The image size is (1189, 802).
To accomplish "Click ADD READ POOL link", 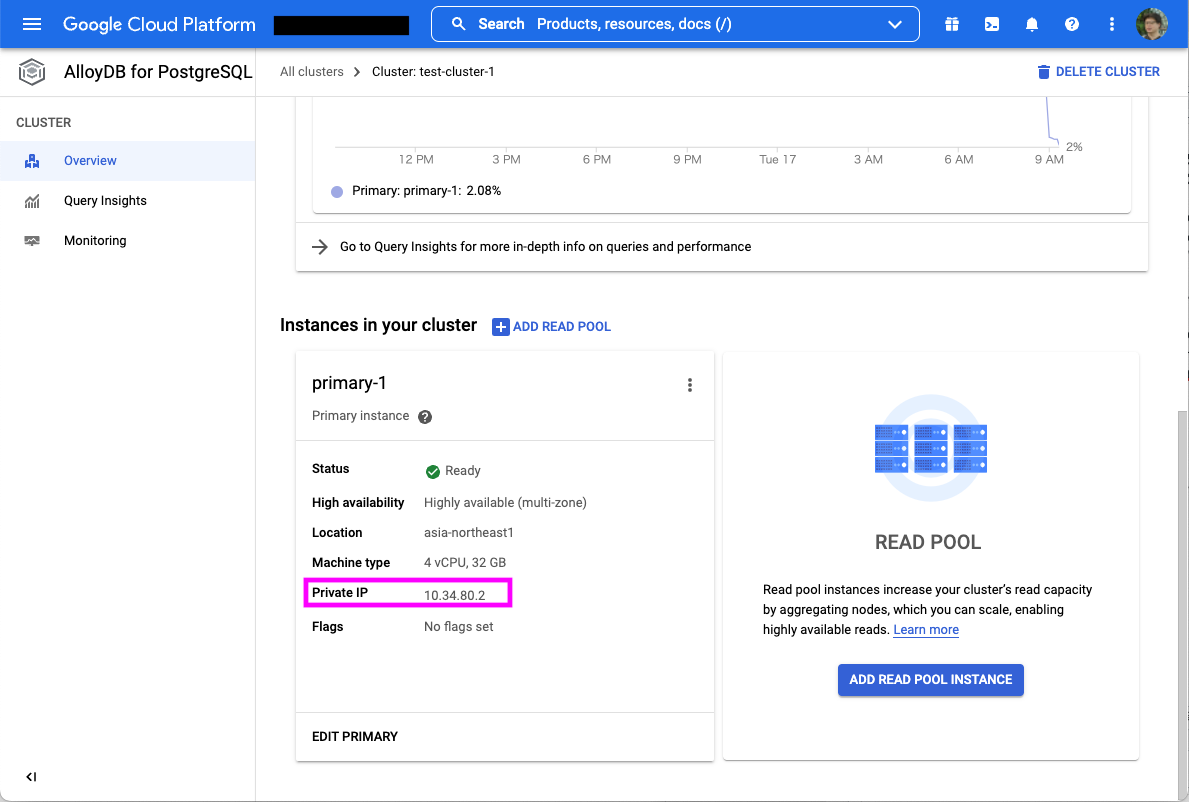I will click(x=551, y=327).
